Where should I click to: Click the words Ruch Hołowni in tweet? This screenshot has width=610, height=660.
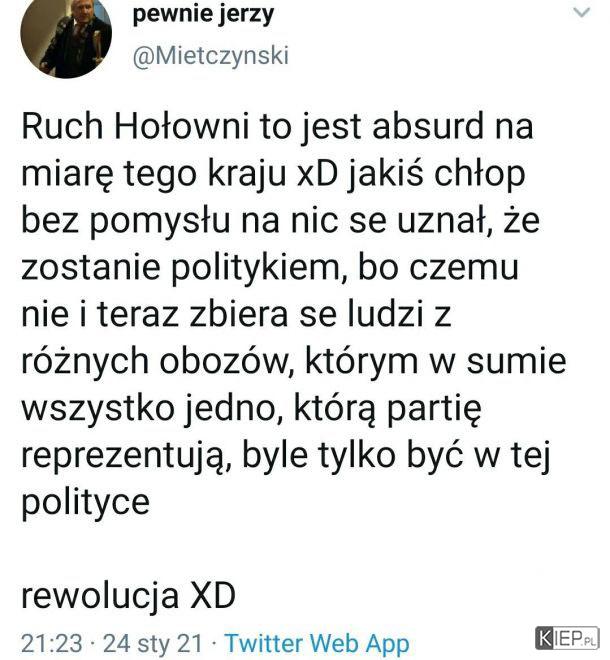point(136,127)
